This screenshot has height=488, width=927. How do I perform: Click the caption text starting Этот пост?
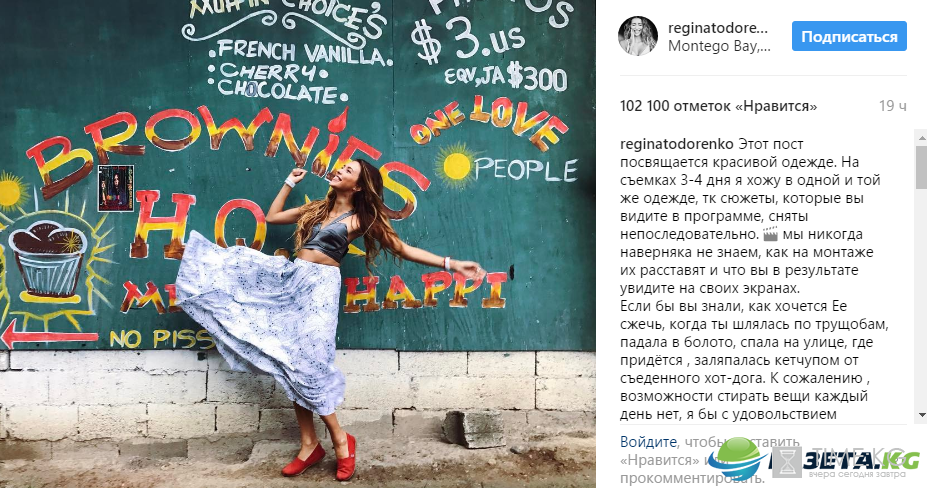[x=754, y=280]
